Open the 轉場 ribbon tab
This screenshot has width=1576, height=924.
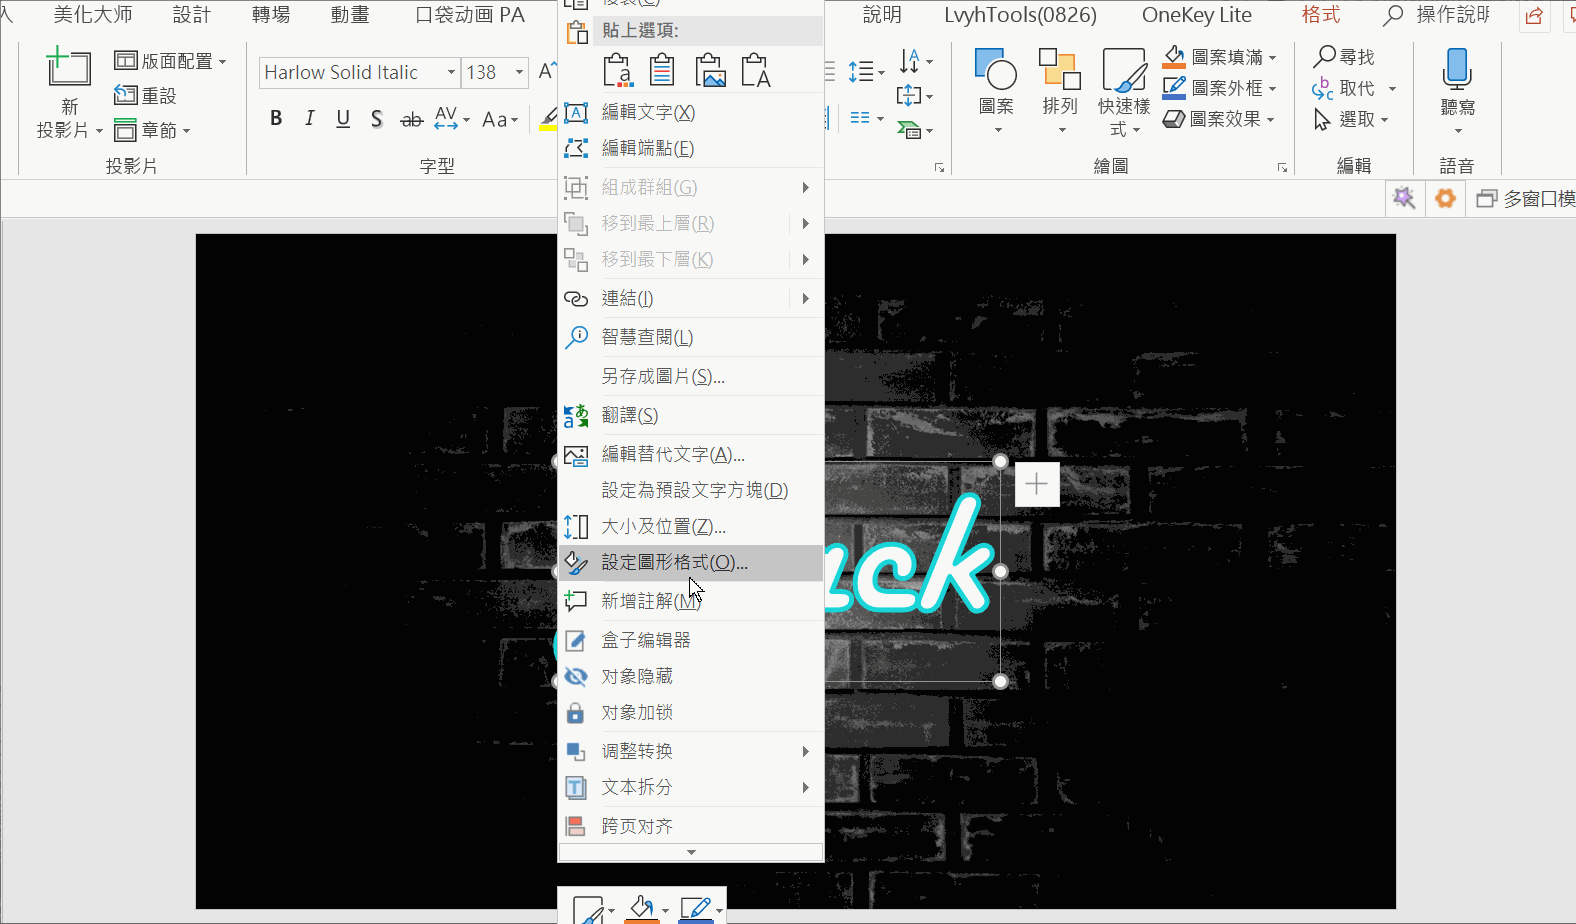[271, 15]
